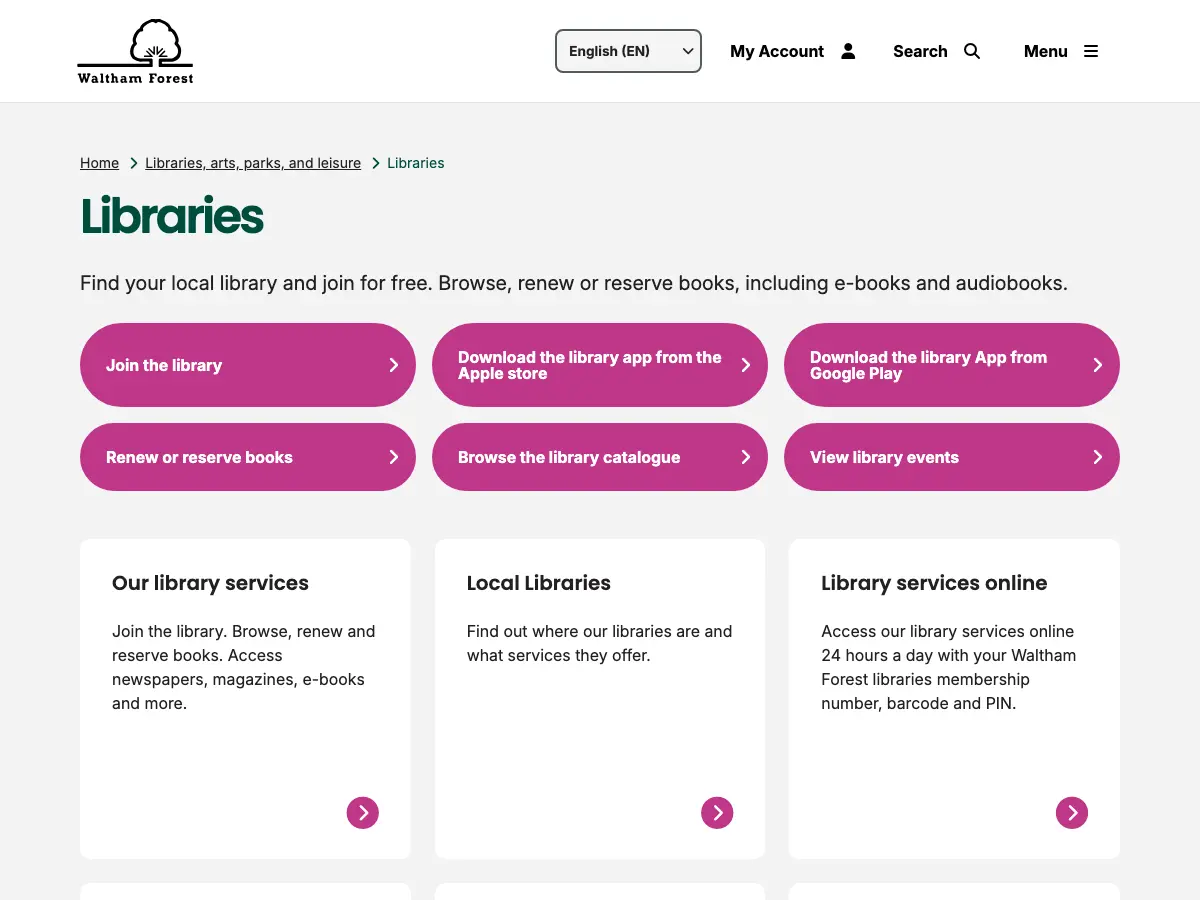This screenshot has height=900, width=1200.
Task: Click the Search magnifying glass icon
Action: coord(972,51)
